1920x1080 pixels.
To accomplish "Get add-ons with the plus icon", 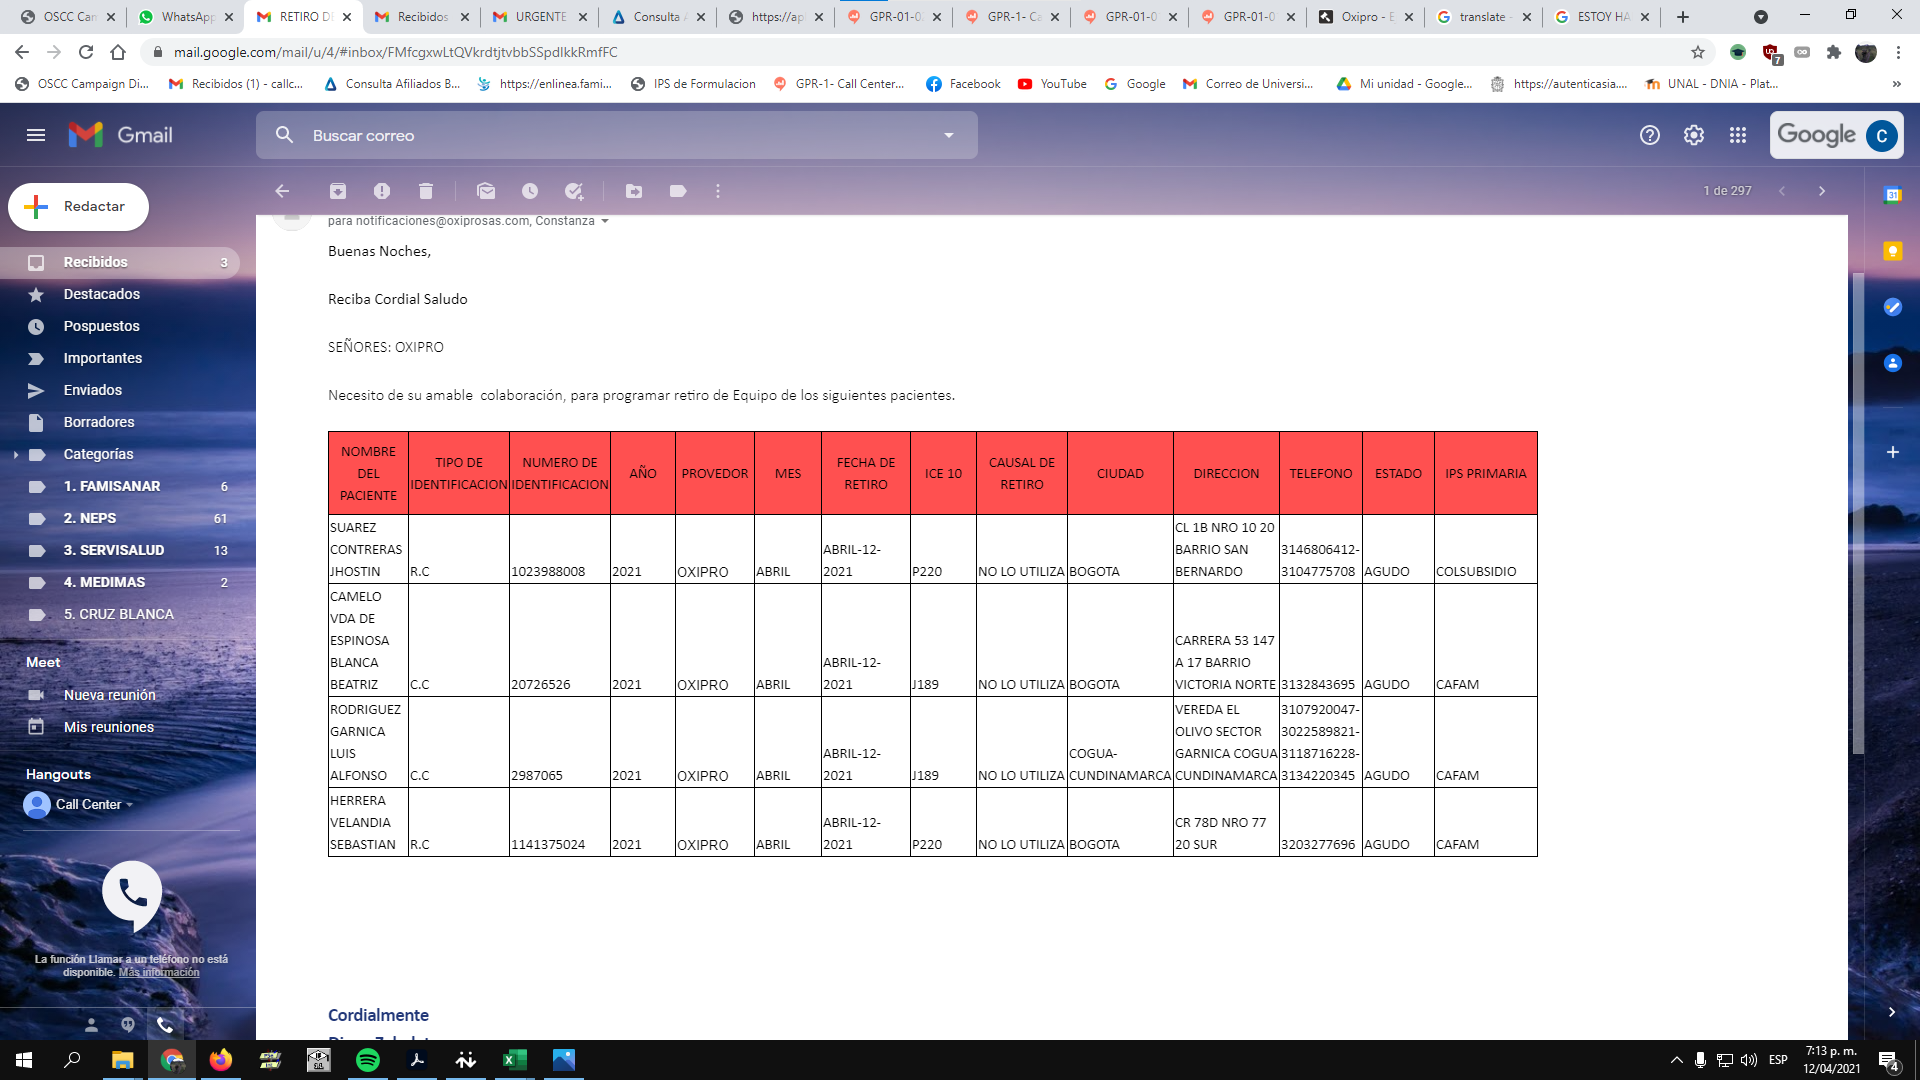I will point(1893,452).
